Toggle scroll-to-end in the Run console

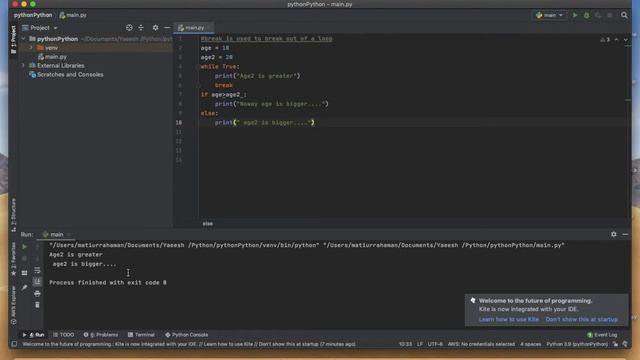pyautogui.click(x=37, y=282)
